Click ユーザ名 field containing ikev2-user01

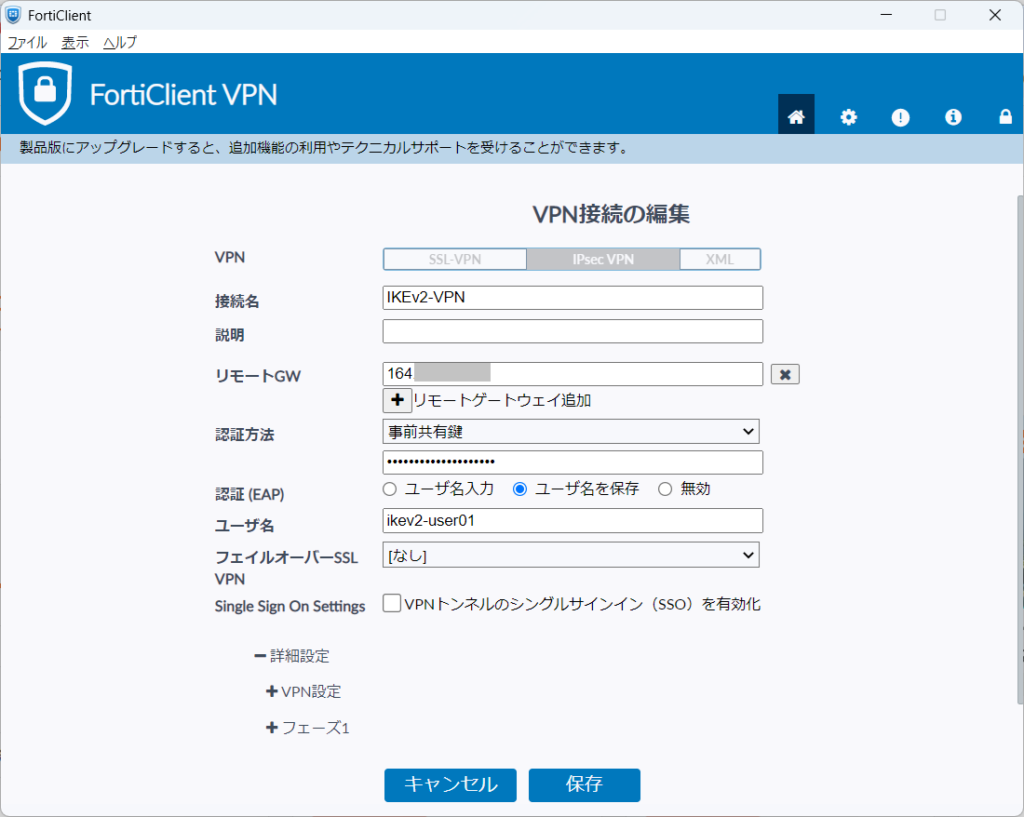coord(573,521)
